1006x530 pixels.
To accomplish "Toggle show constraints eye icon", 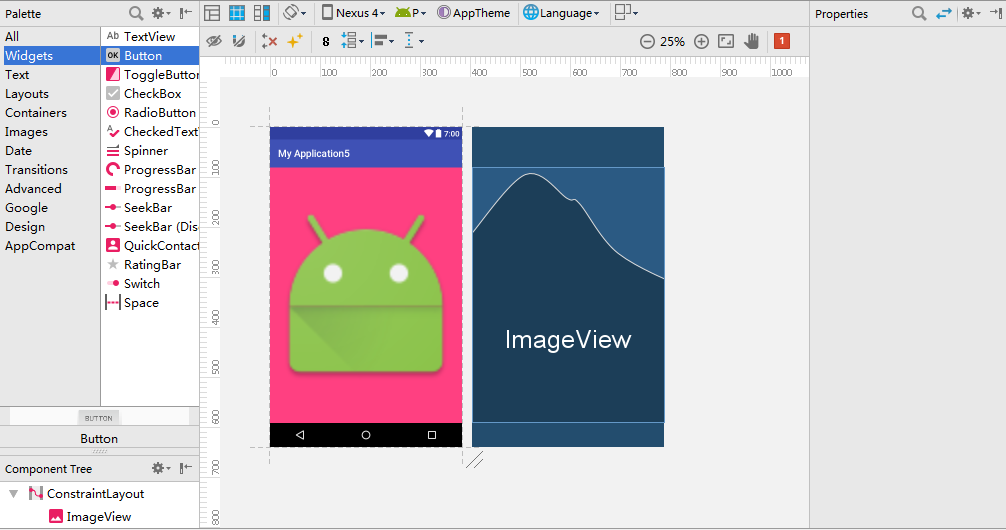I will point(214,41).
